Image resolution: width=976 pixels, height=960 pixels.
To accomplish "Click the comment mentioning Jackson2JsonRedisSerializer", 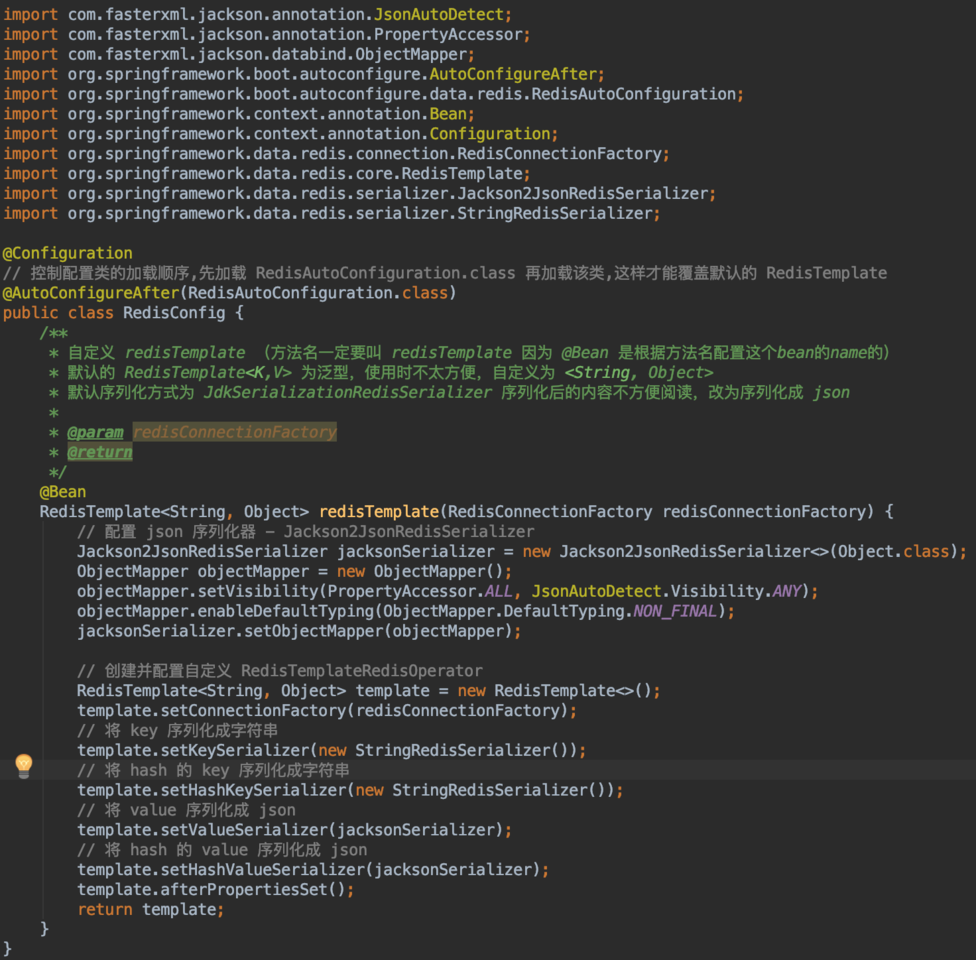I will coord(305,532).
